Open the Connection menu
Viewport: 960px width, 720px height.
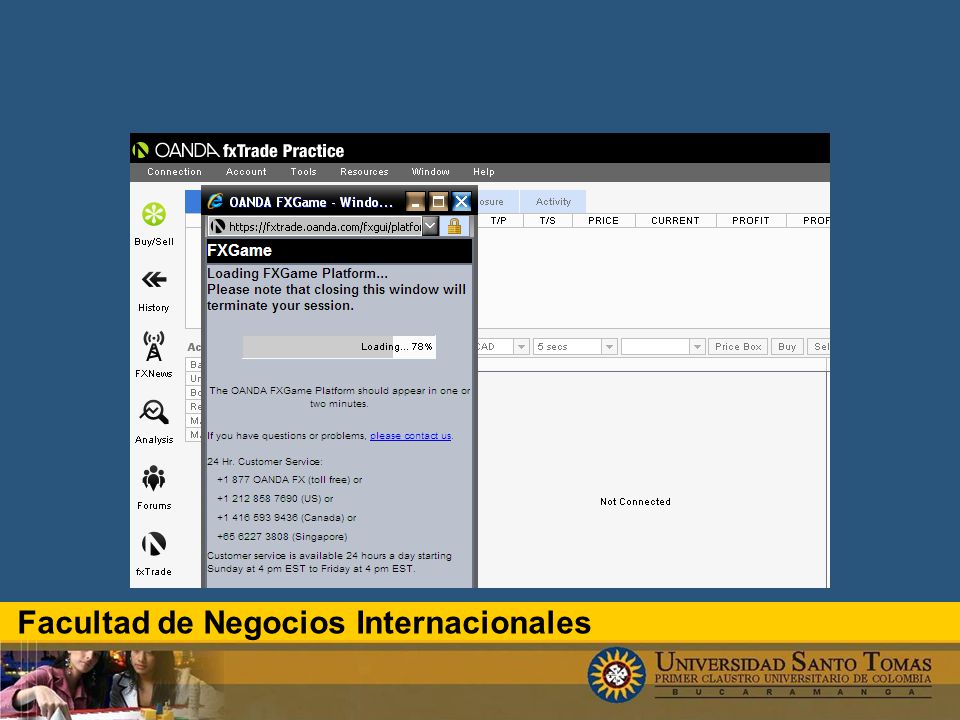pos(174,172)
